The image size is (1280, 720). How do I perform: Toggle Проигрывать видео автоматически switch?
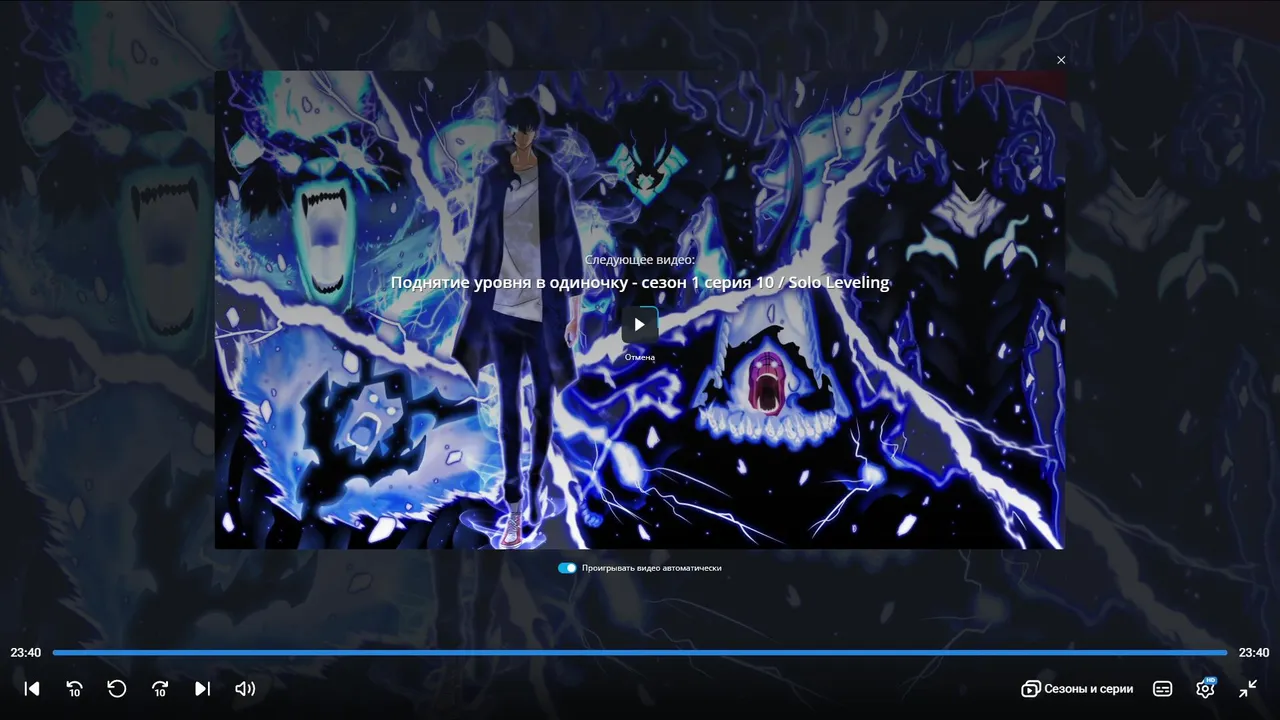click(x=567, y=568)
